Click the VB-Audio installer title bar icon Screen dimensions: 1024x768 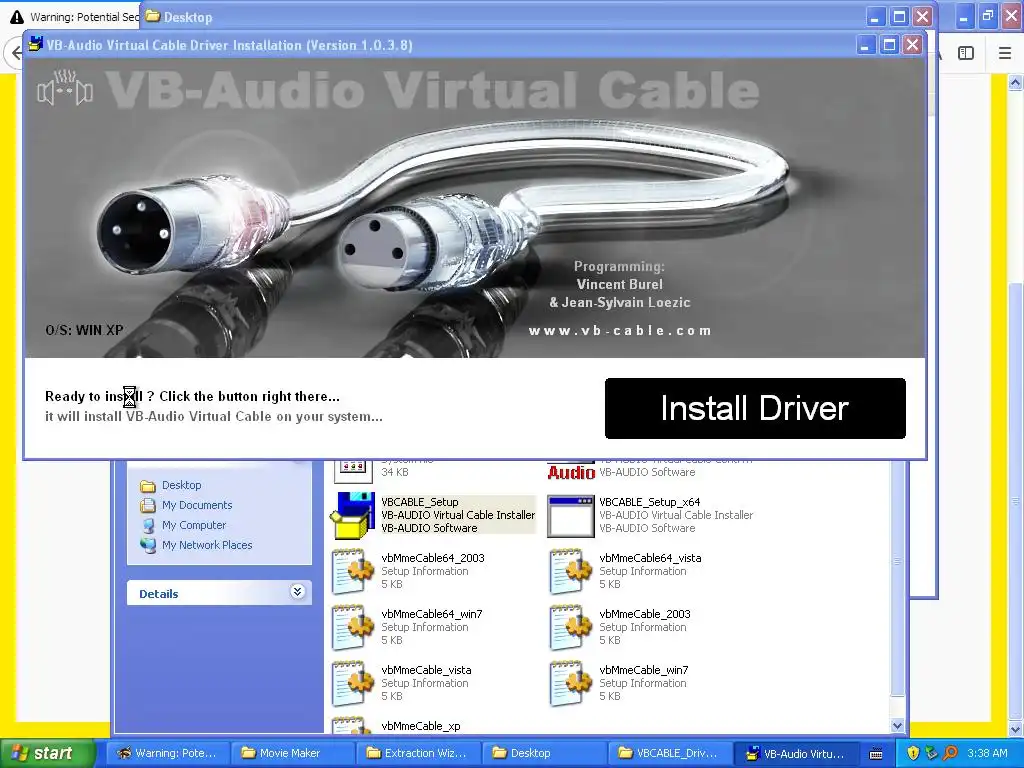click(x=35, y=44)
